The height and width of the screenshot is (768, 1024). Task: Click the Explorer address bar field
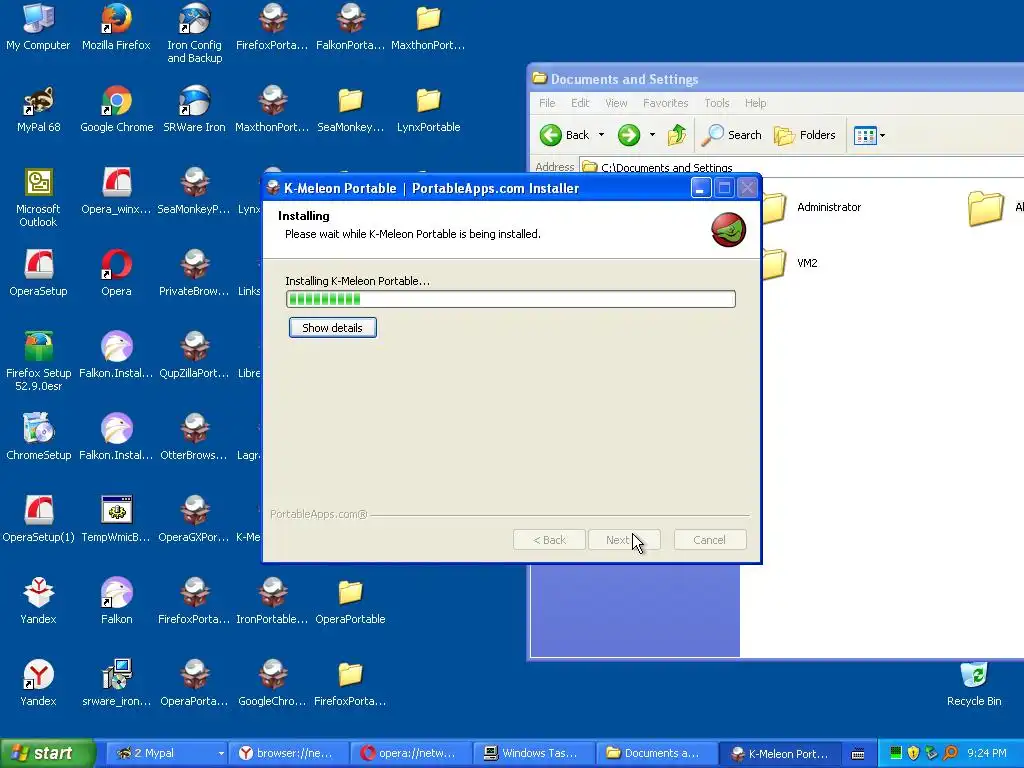[x=801, y=167]
